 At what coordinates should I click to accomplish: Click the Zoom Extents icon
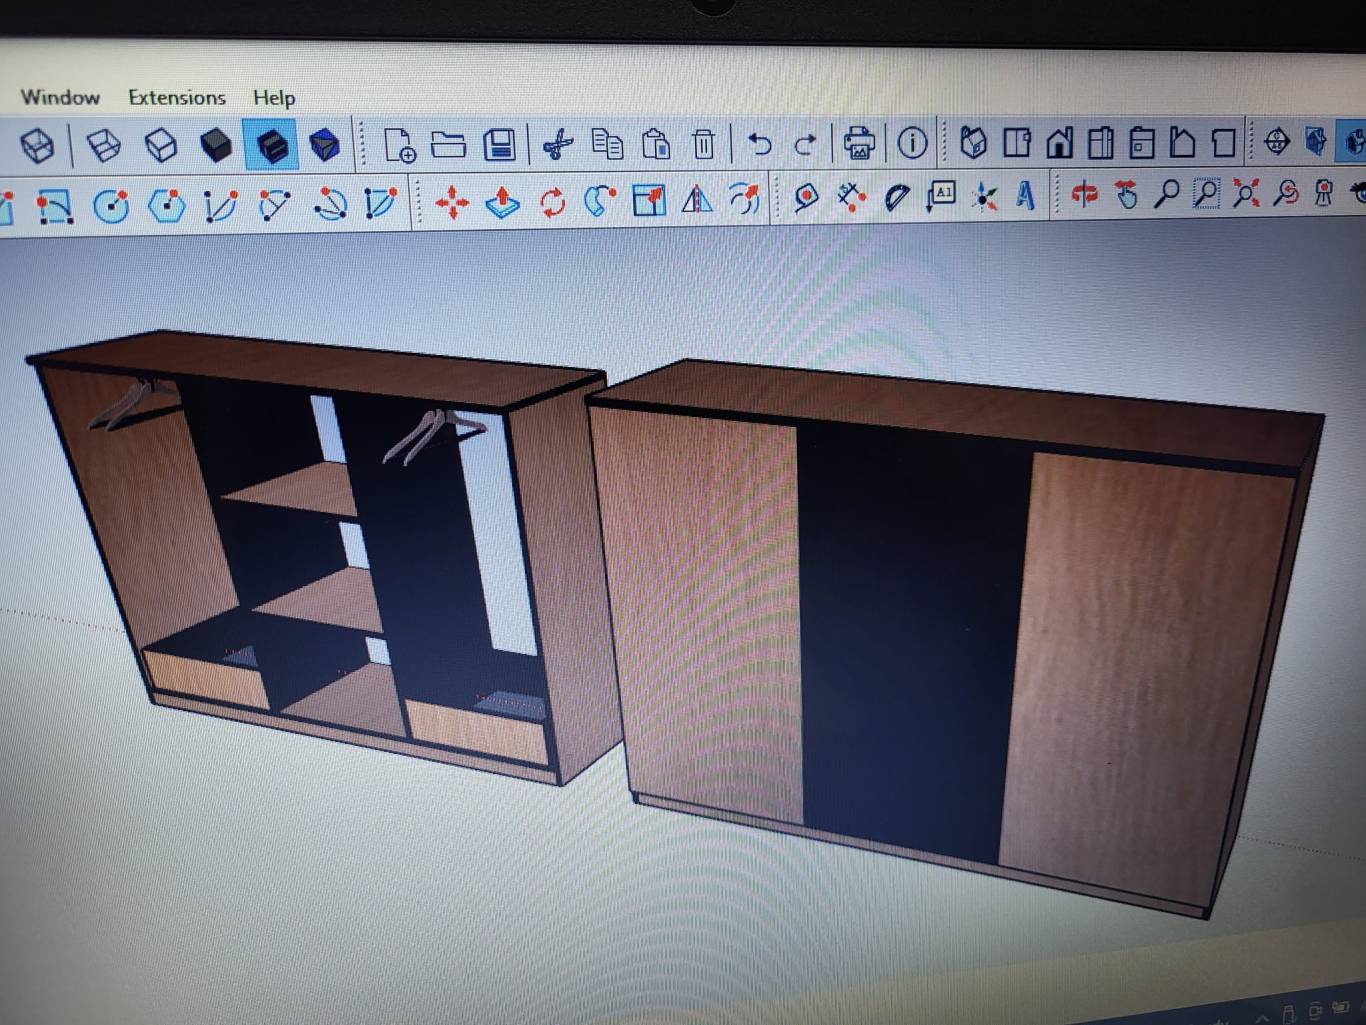click(x=1245, y=192)
